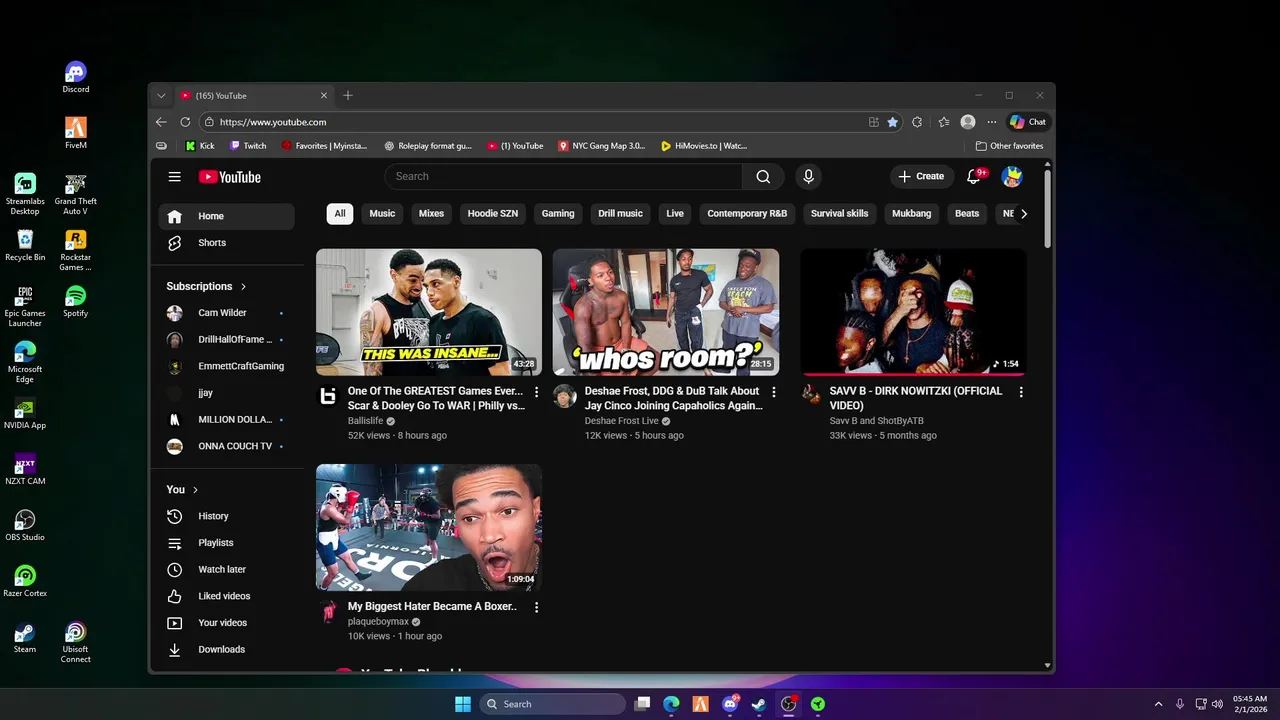Select the Gaming filter chip
Viewport: 1280px width, 720px height.
click(558, 214)
